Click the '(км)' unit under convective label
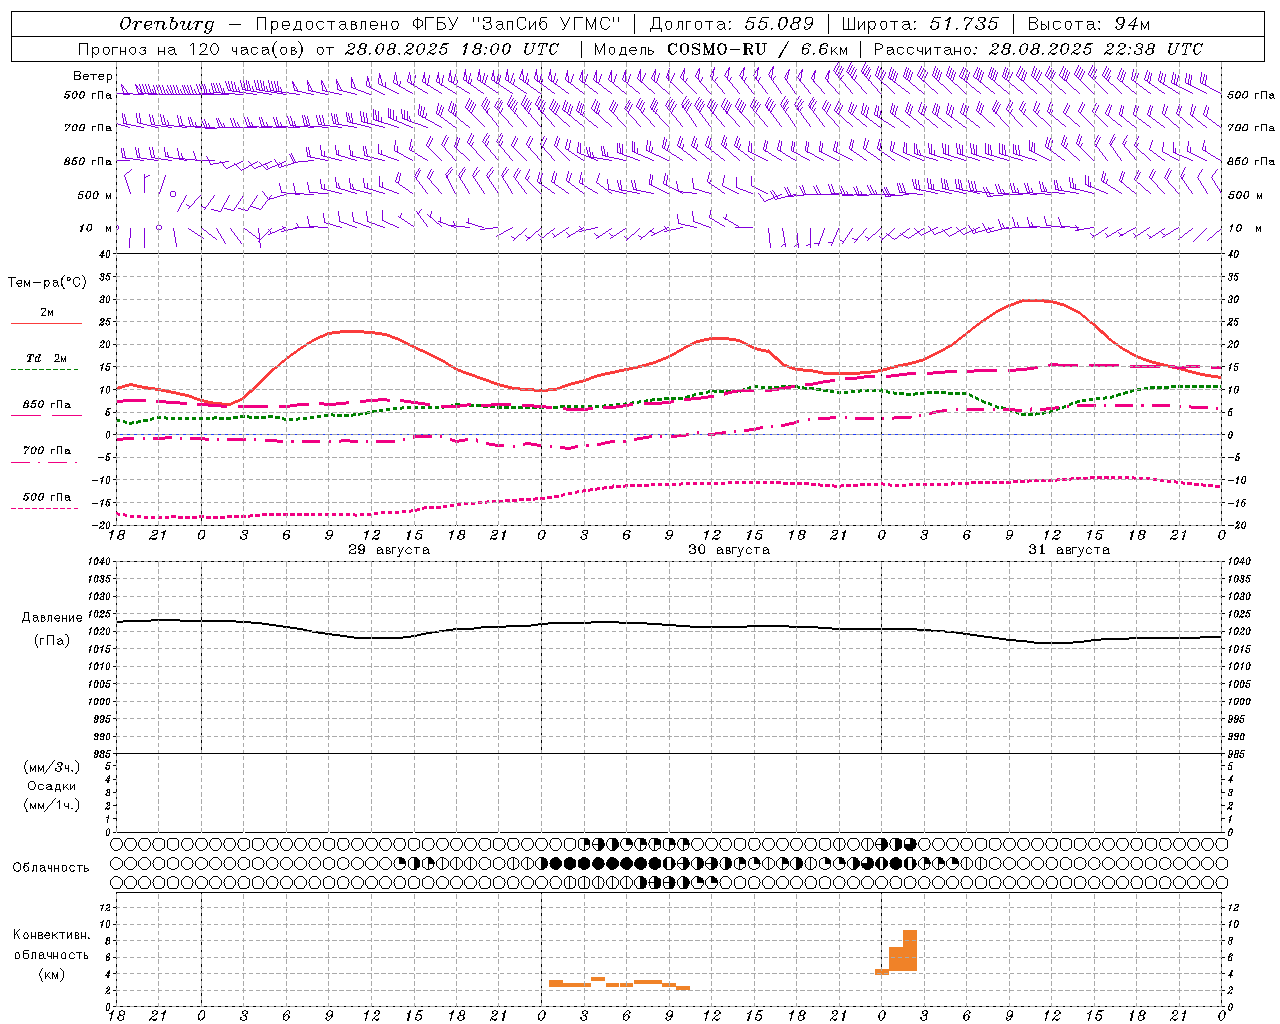 (x=52, y=974)
